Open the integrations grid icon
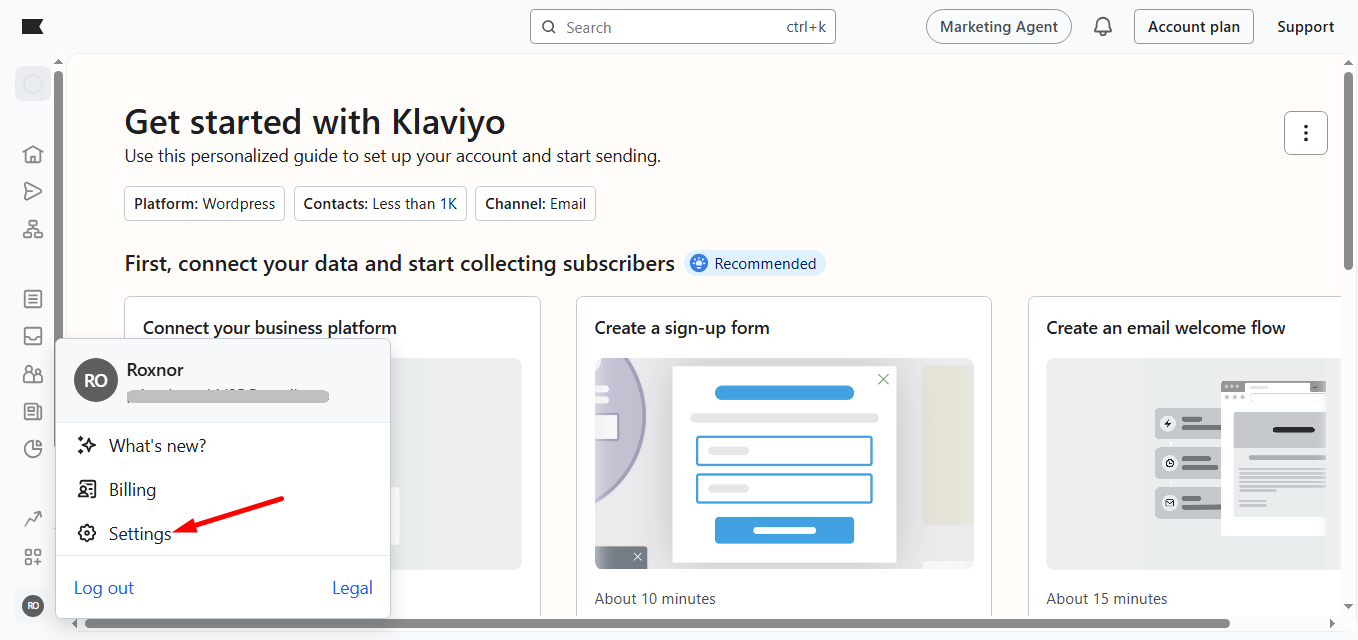The width and height of the screenshot is (1358, 640). 33,556
